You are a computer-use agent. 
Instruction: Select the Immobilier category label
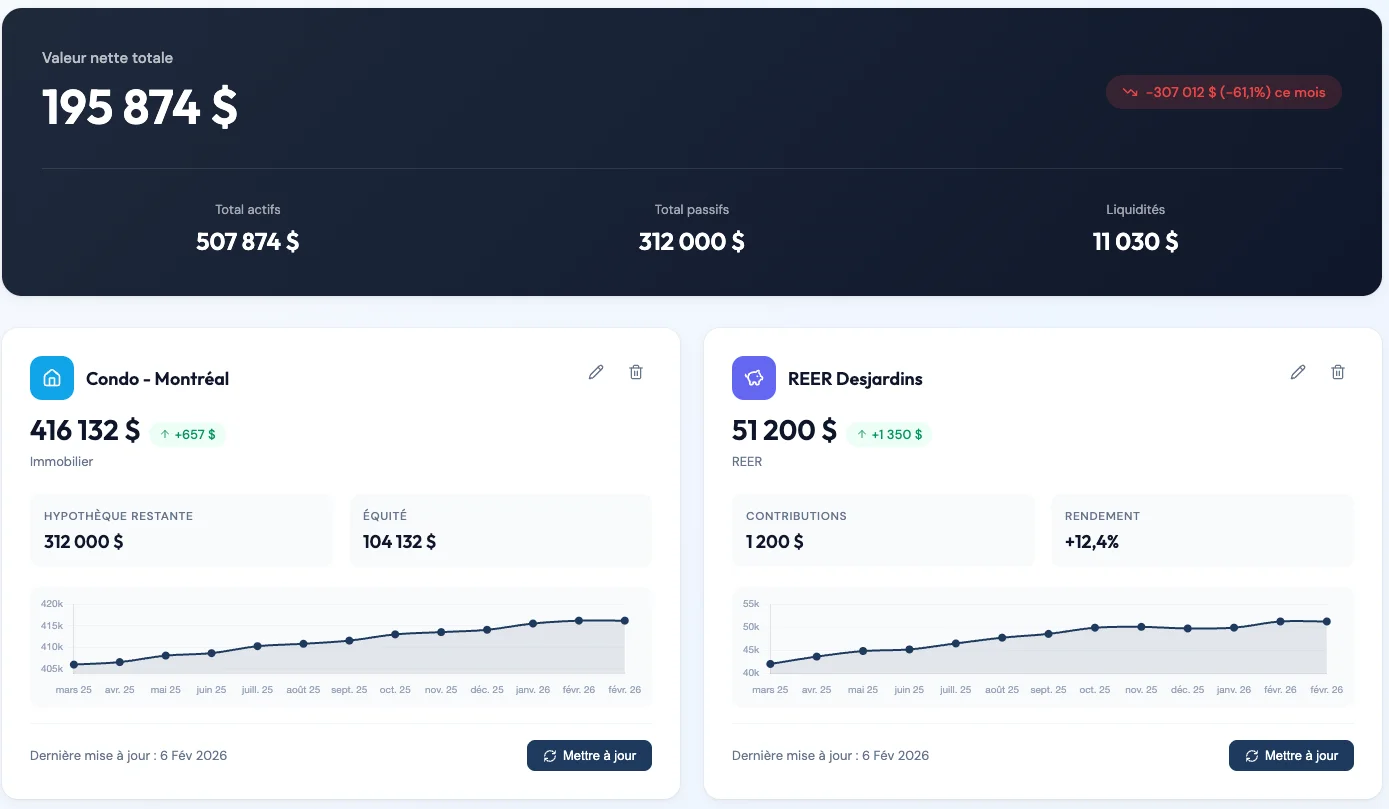tap(61, 461)
